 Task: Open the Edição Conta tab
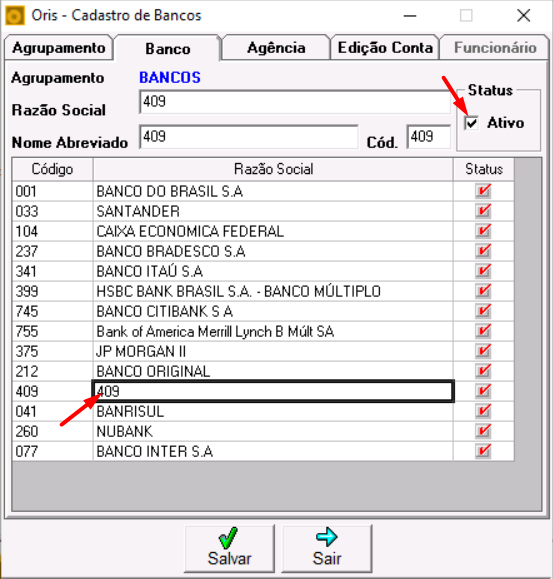[x=385, y=48]
